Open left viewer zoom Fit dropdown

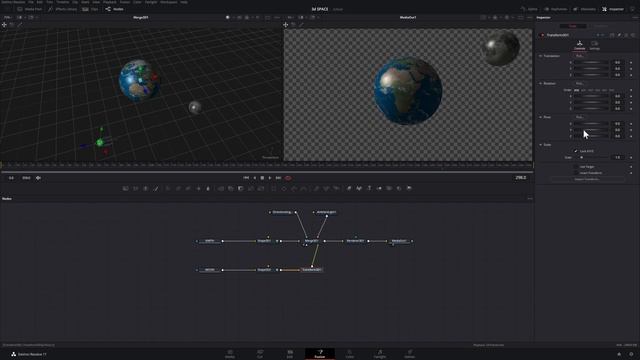9,18
